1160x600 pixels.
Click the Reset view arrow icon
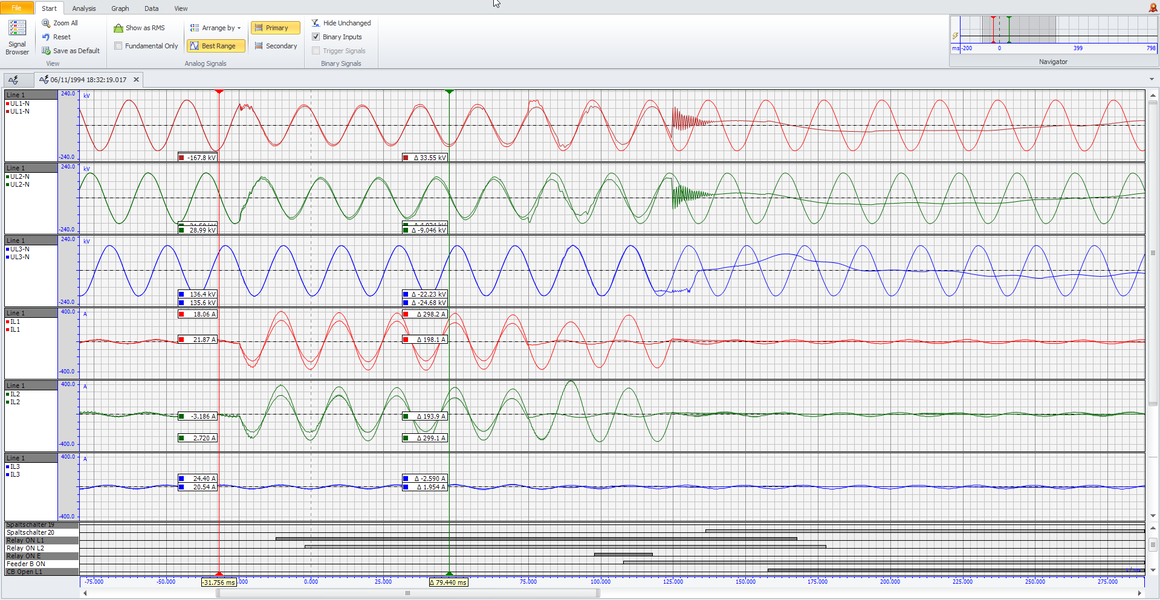click(x=46, y=37)
